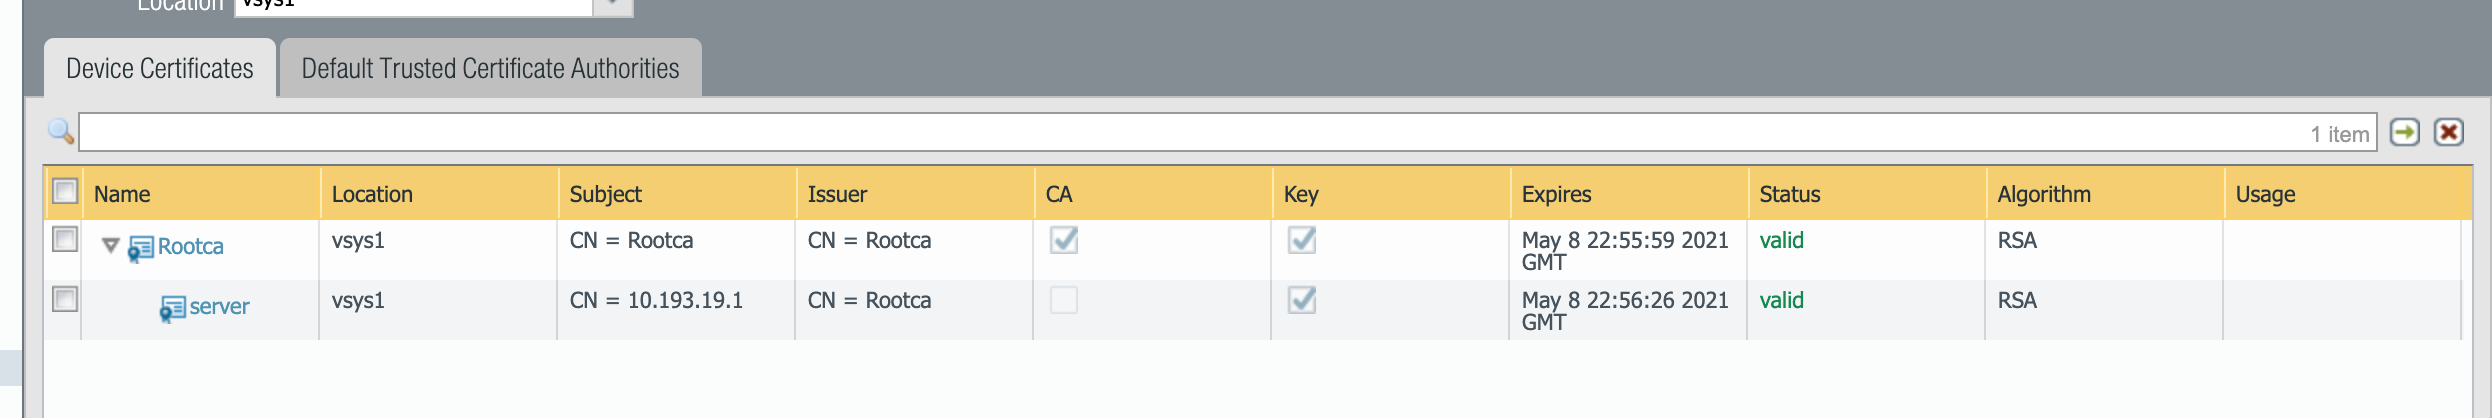Open Default Trusted Certificate Authorities tab
Image resolution: width=2492 pixels, height=418 pixels.
490,68
